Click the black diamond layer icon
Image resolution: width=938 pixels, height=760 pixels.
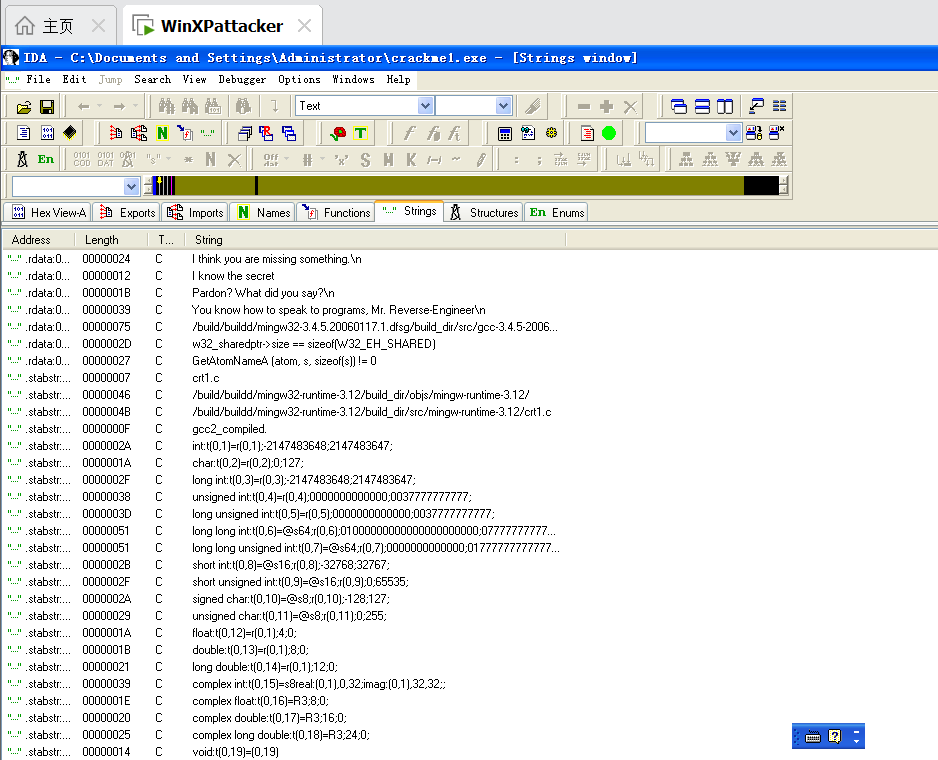(70, 133)
